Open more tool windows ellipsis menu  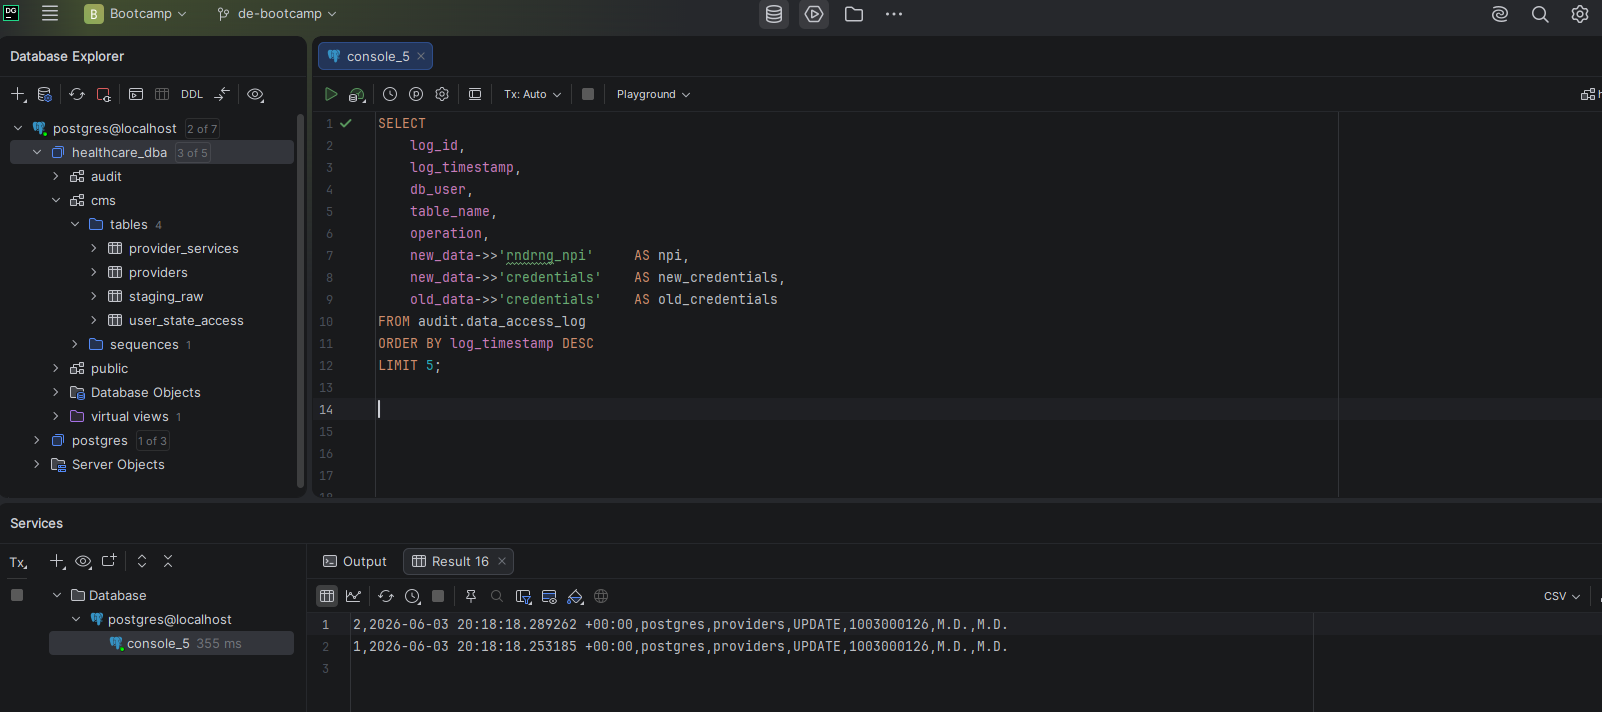[894, 14]
